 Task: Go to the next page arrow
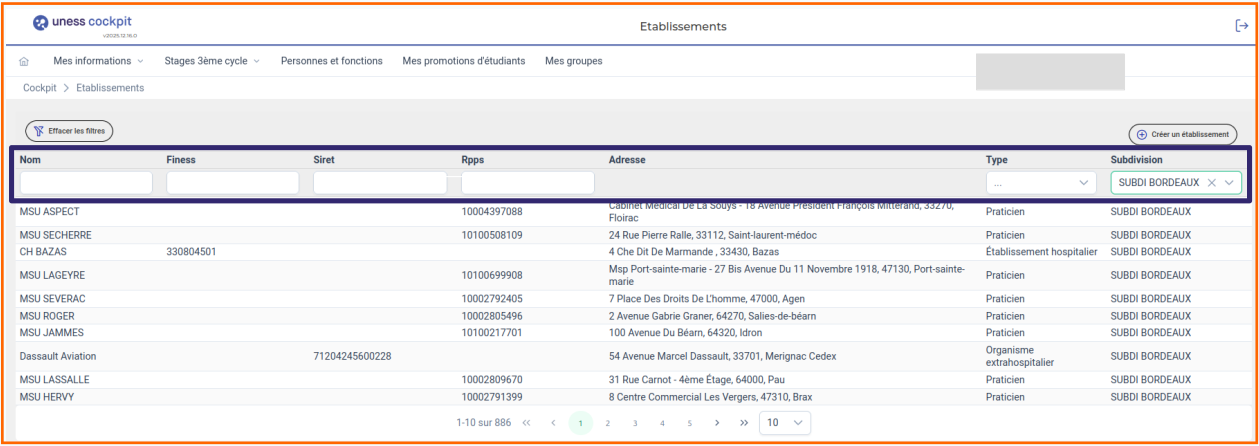pyautogui.click(x=717, y=423)
